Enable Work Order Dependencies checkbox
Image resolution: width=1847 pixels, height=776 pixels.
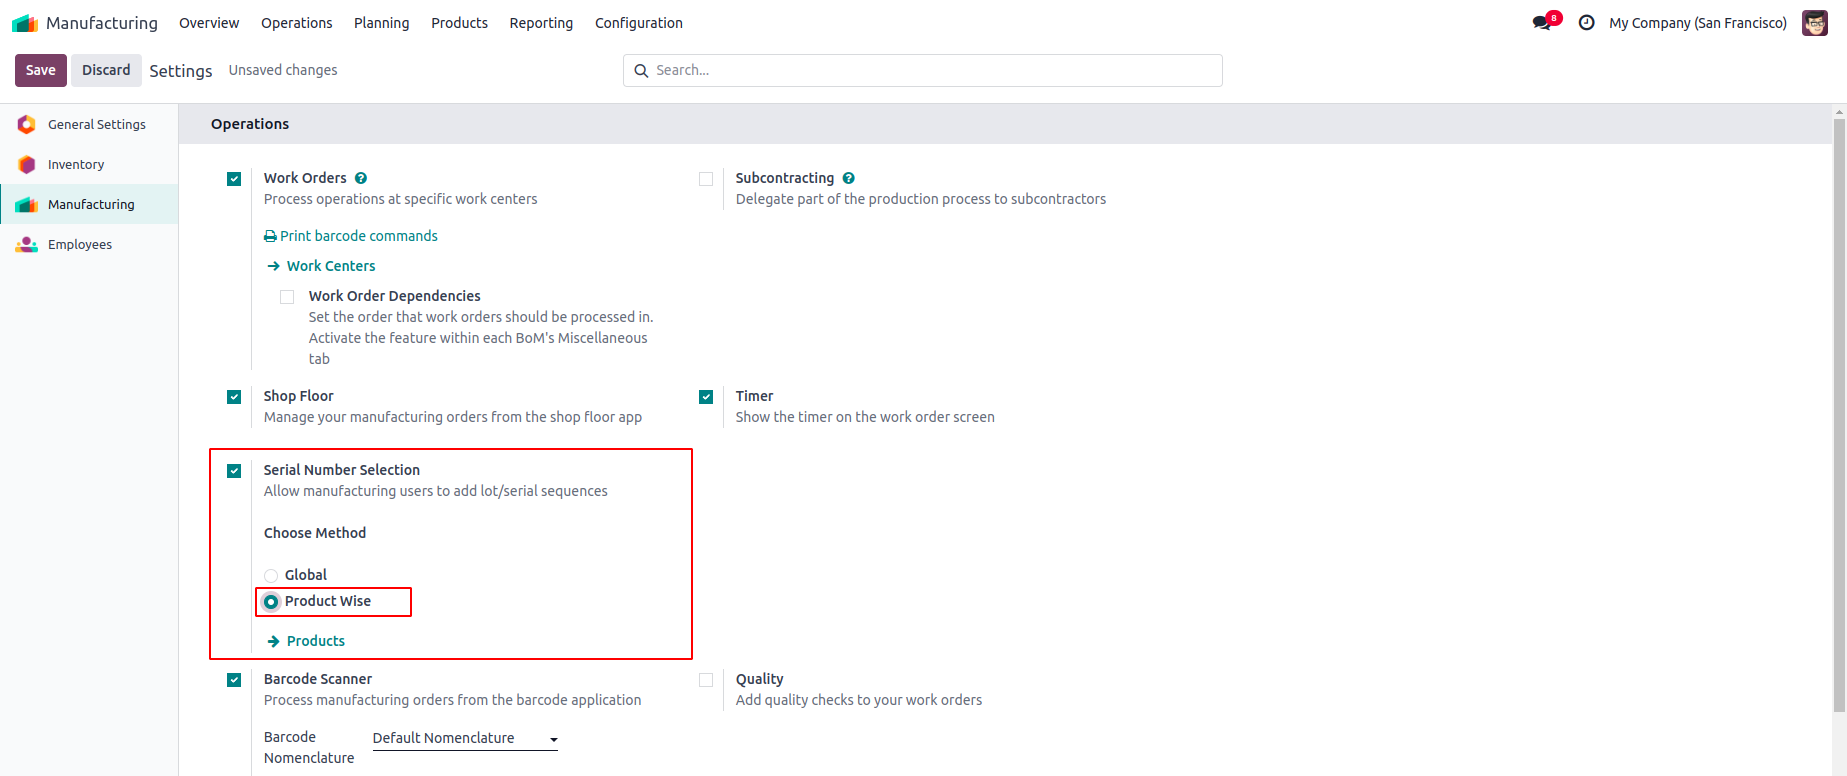coord(287,297)
